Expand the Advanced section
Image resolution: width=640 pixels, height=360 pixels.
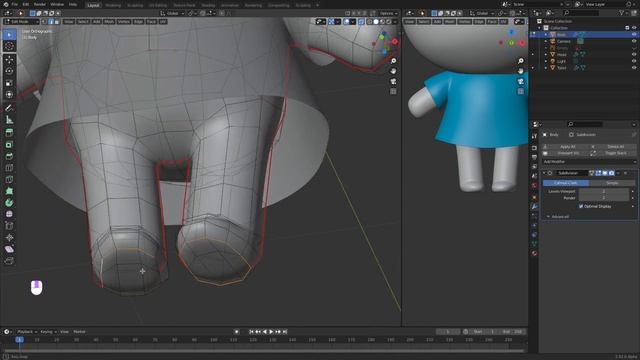[x=560, y=217]
